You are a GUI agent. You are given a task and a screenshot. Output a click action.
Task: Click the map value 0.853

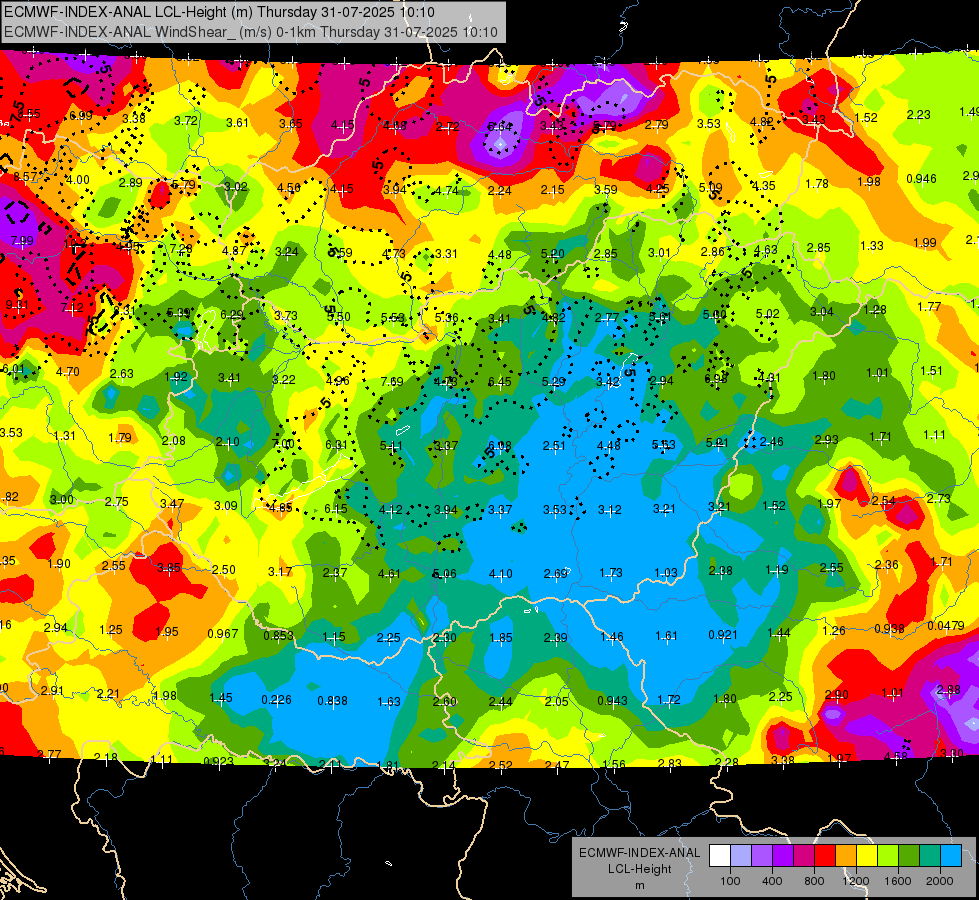(x=278, y=635)
